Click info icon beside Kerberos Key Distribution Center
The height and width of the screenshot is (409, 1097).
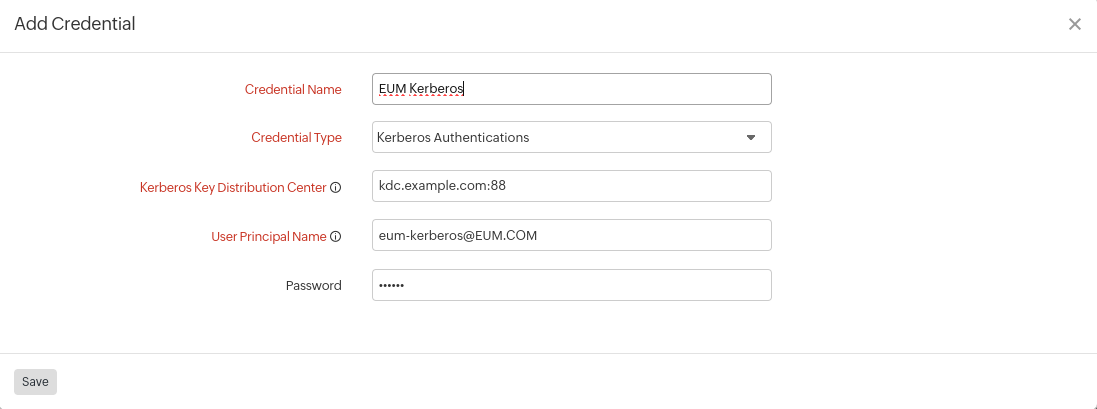[336, 187]
